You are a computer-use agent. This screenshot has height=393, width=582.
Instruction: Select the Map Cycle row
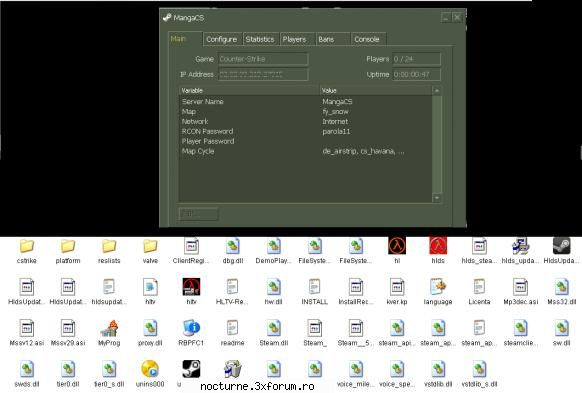pos(305,151)
